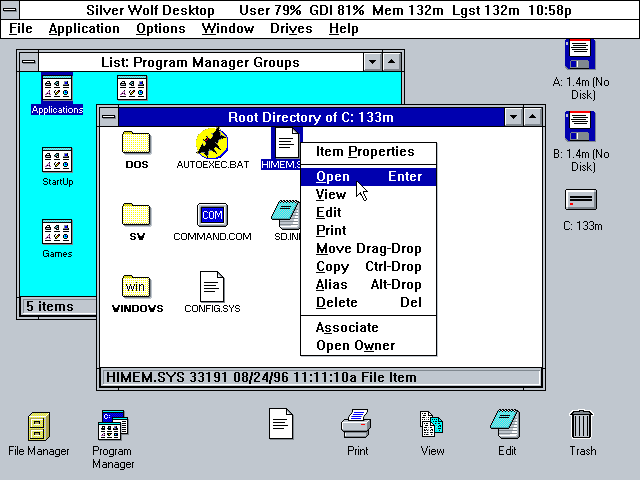Viewport: 640px width, 480px height.
Task: Select the unlabeled group icon beside Applications
Action: (132, 88)
